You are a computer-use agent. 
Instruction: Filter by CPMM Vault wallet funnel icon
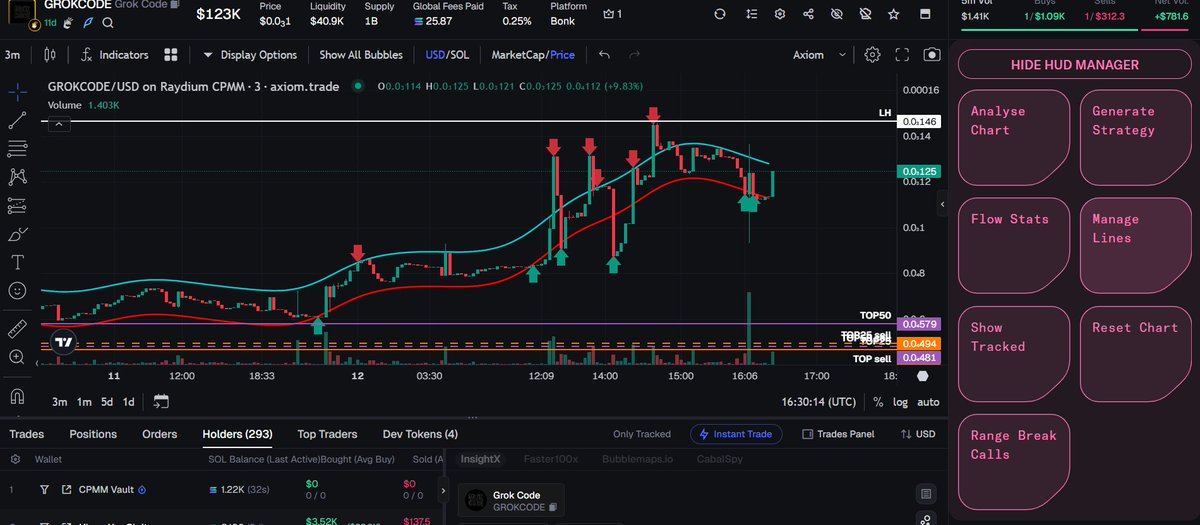click(44, 490)
